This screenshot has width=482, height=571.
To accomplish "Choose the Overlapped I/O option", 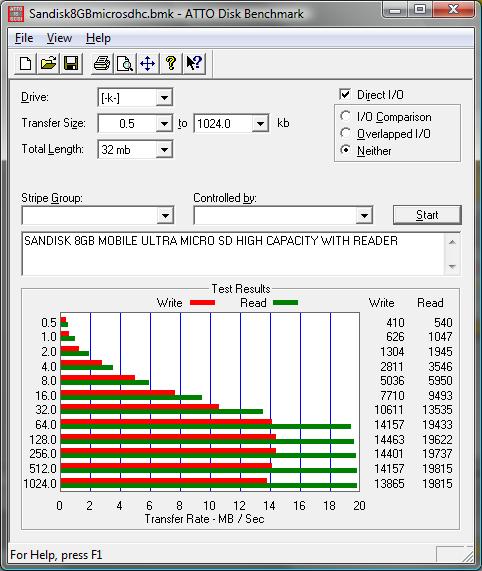I will coord(345,133).
